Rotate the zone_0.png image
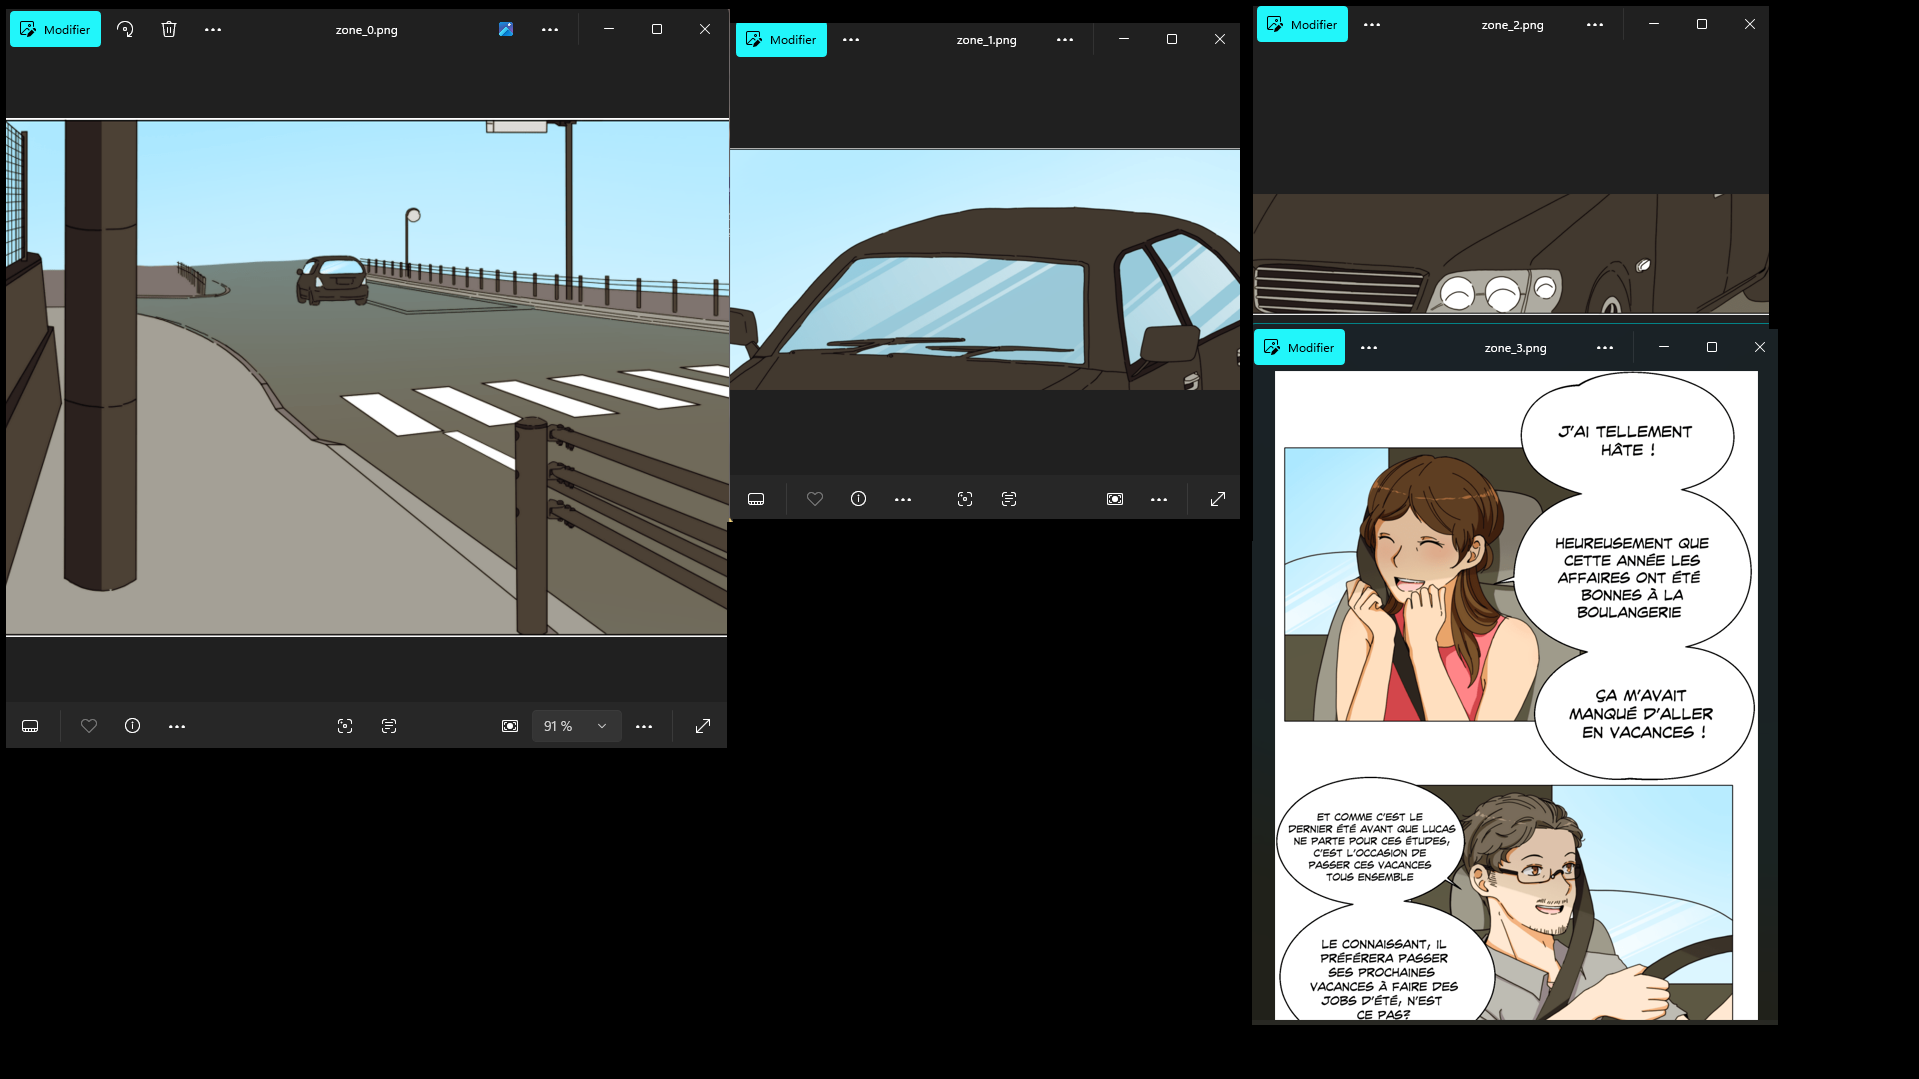Viewport: 1919px width, 1079px height. (x=125, y=30)
